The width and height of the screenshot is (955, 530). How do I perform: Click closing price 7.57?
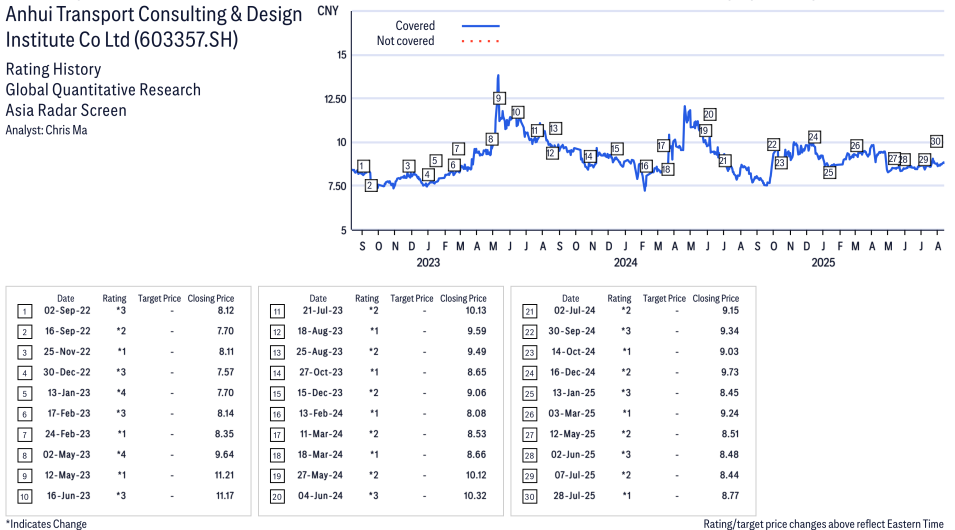pyautogui.click(x=225, y=372)
